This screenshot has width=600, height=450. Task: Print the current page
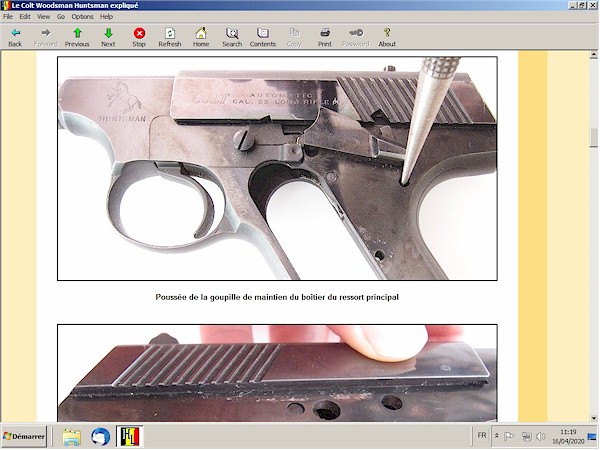[325, 37]
